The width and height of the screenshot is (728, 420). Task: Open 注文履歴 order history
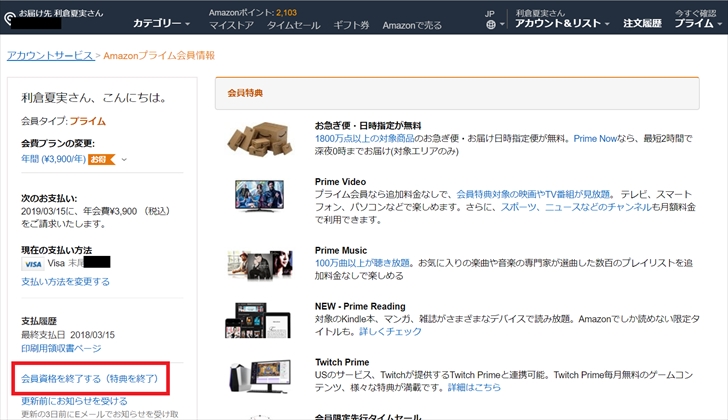click(x=642, y=23)
